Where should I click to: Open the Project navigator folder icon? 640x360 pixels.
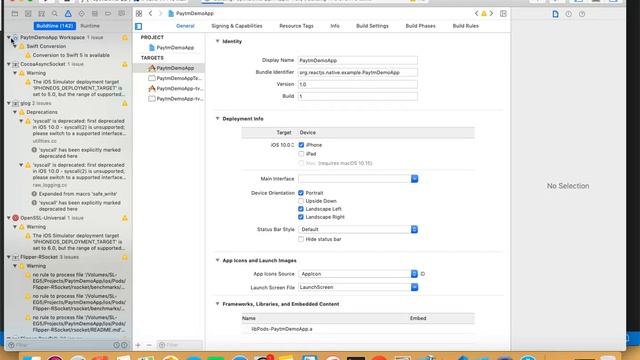[x=15, y=13]
